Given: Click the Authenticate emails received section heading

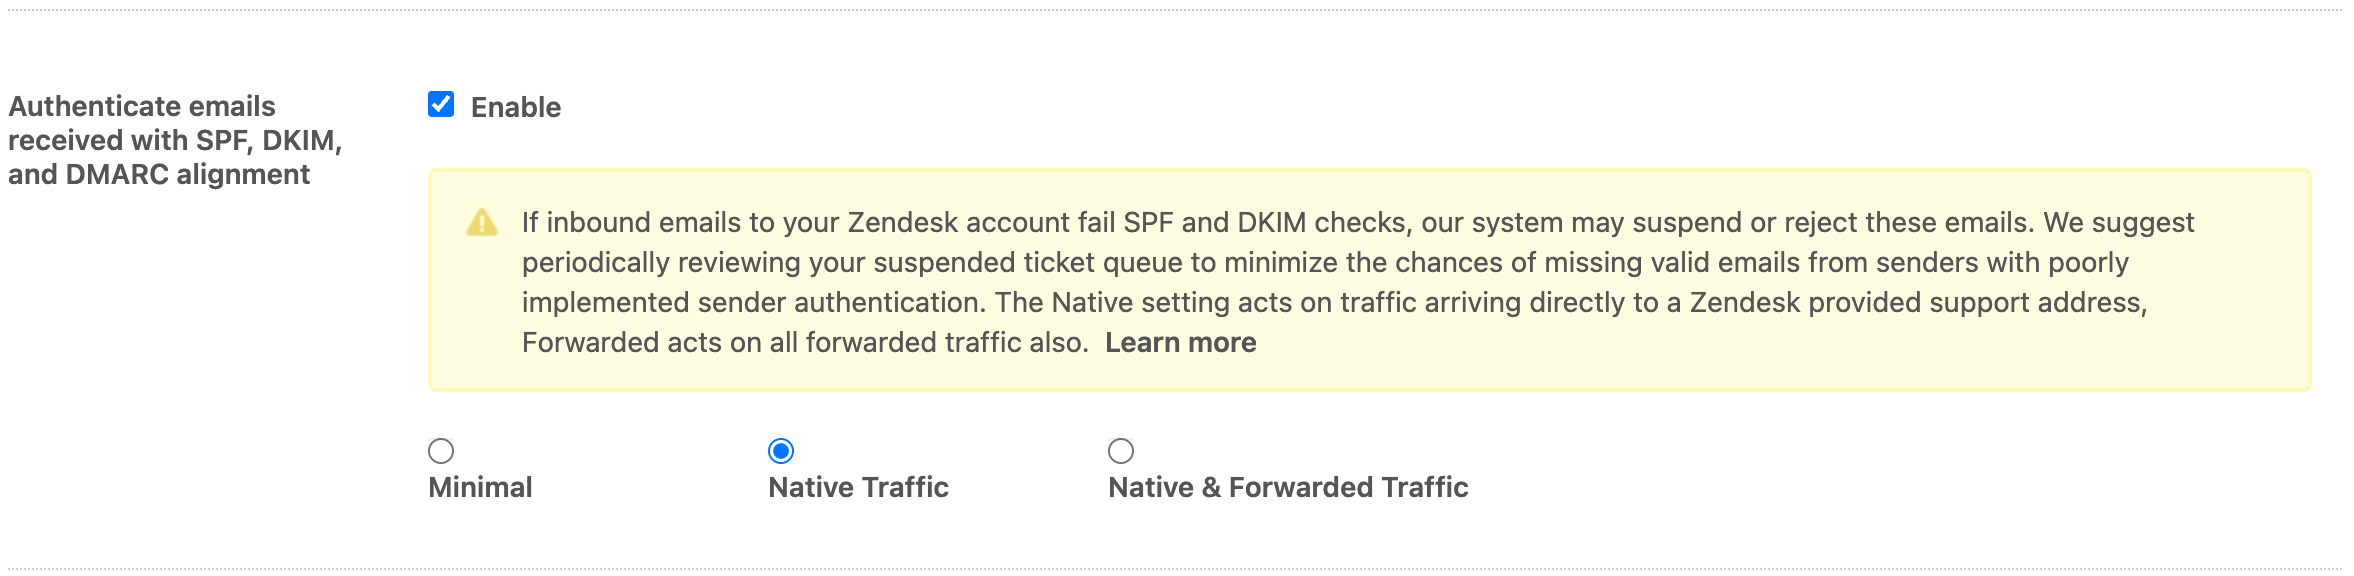Looking at the screenshot, I should pos(175,140).
